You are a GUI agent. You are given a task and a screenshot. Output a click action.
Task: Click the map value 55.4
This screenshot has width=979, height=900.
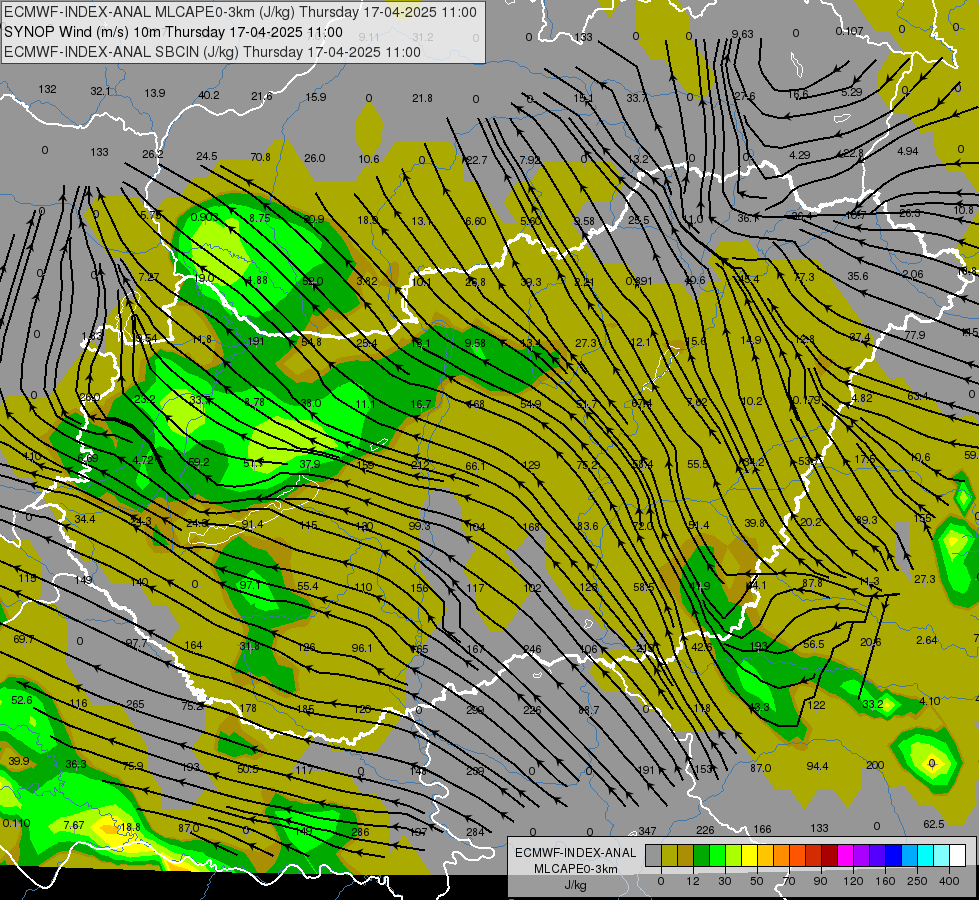pos(308,586)
